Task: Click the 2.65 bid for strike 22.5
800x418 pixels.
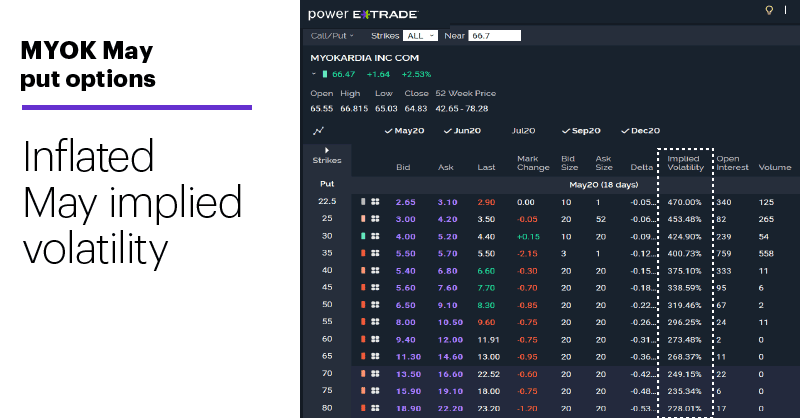Action: click(406, 202)
